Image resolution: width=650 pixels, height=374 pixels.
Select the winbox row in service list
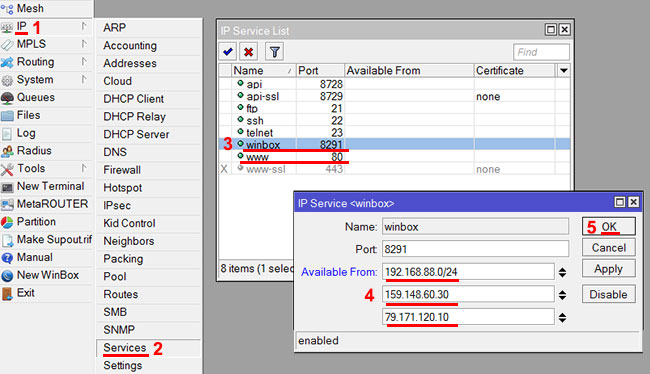point(394,144)
